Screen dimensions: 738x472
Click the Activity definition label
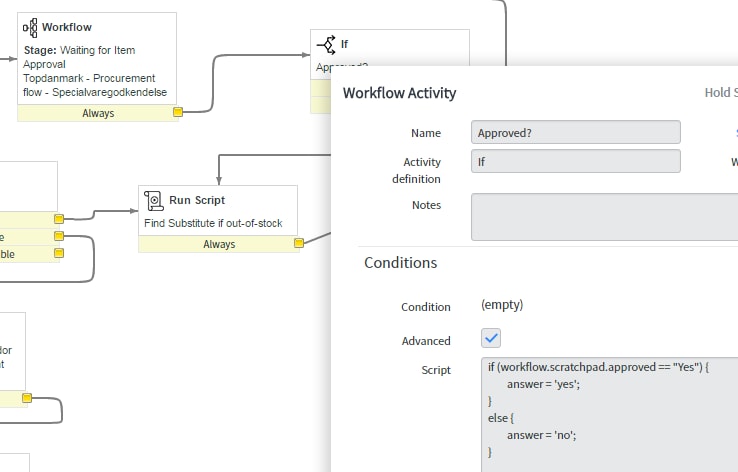(x=417, y=170)
